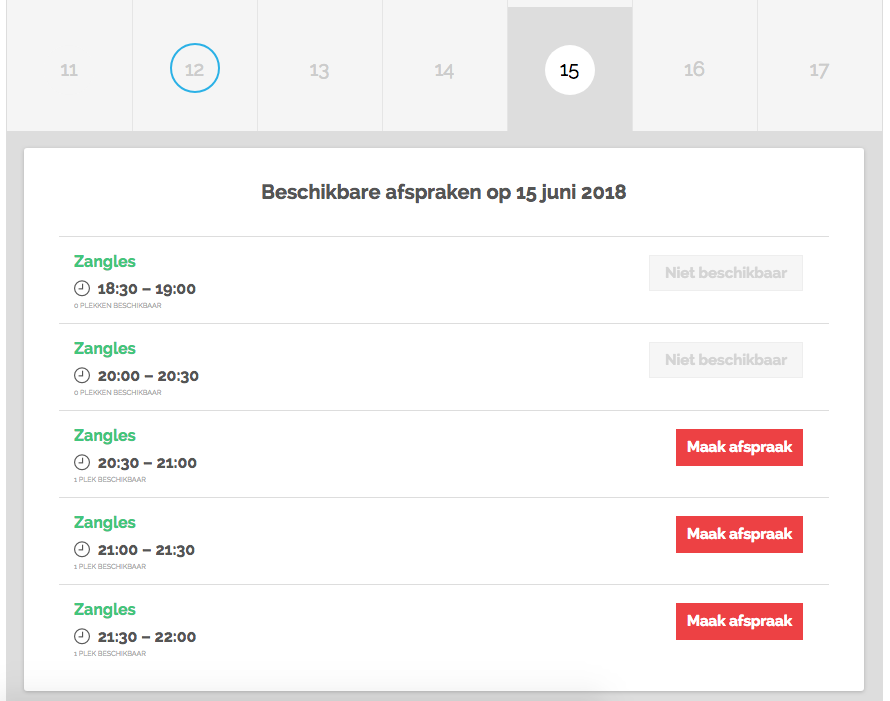Book the 20:30 – 21:00 Zangles slot
Screen dimensions: 890x701
click(739, 447)
